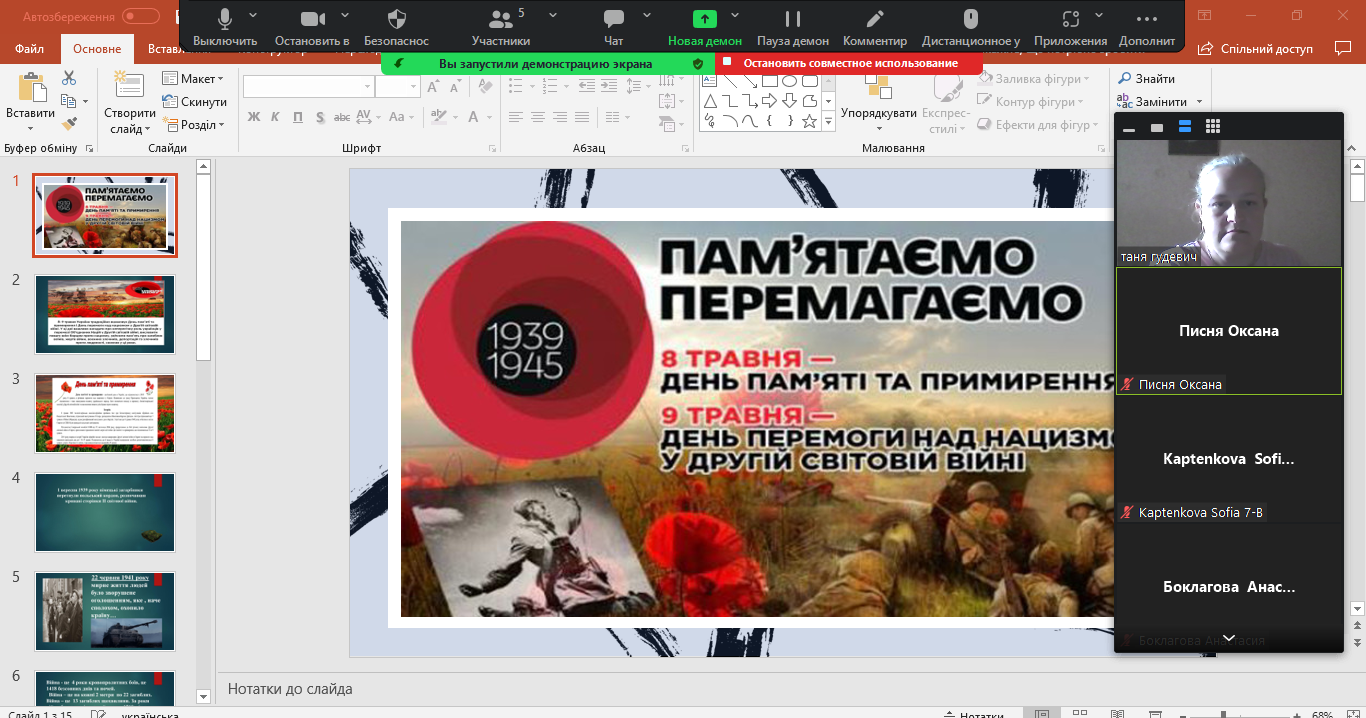Open the Розділ section dropdown
Image resolution: width=1366 pixels, height=718 pixels.
coord(194,125)
